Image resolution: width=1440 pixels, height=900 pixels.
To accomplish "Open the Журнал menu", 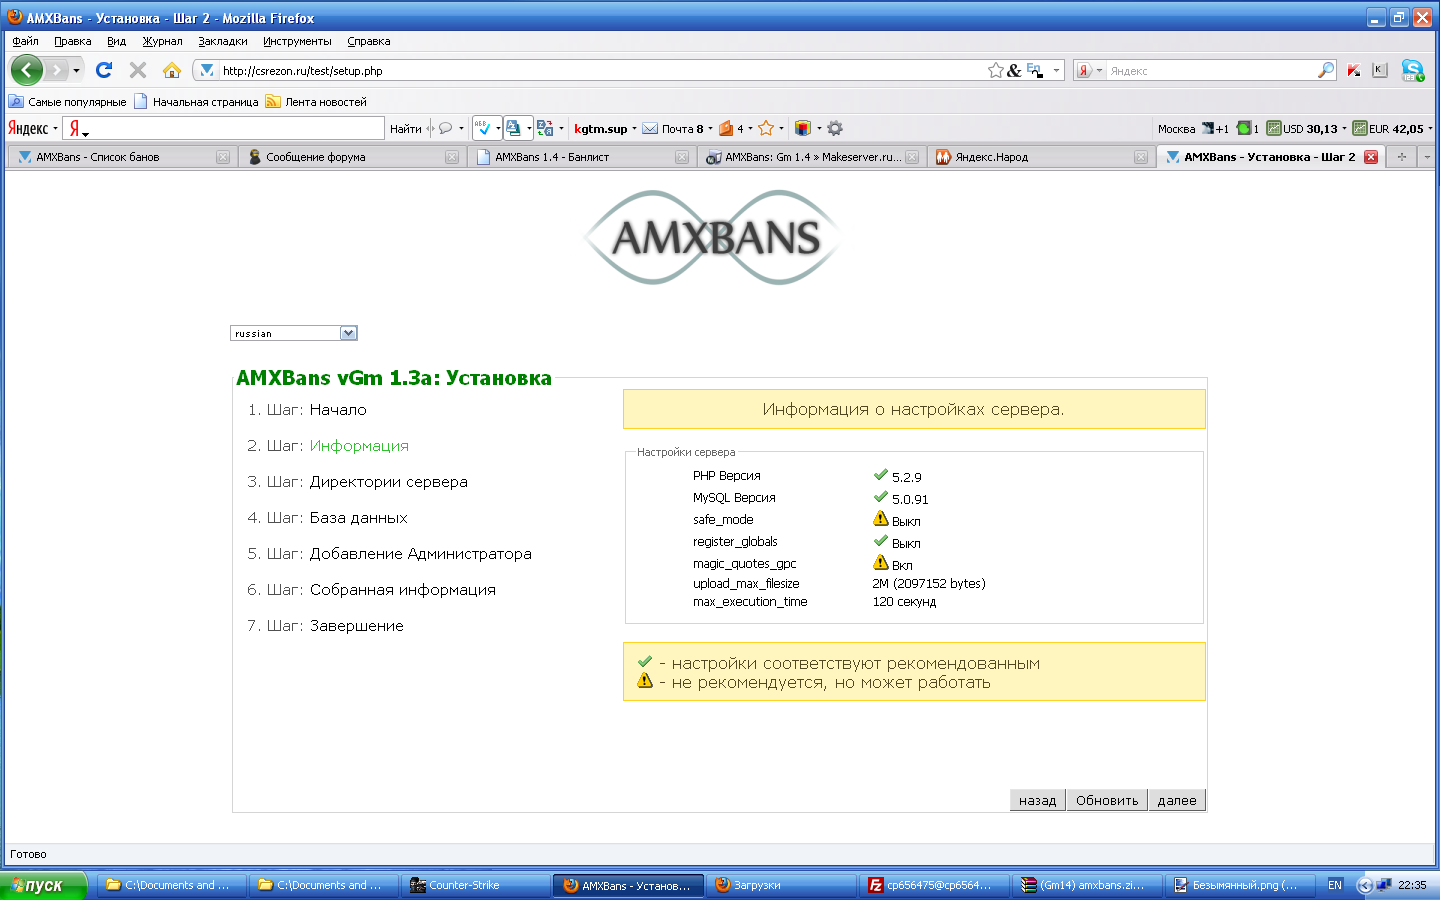I will tap(162, 41).
